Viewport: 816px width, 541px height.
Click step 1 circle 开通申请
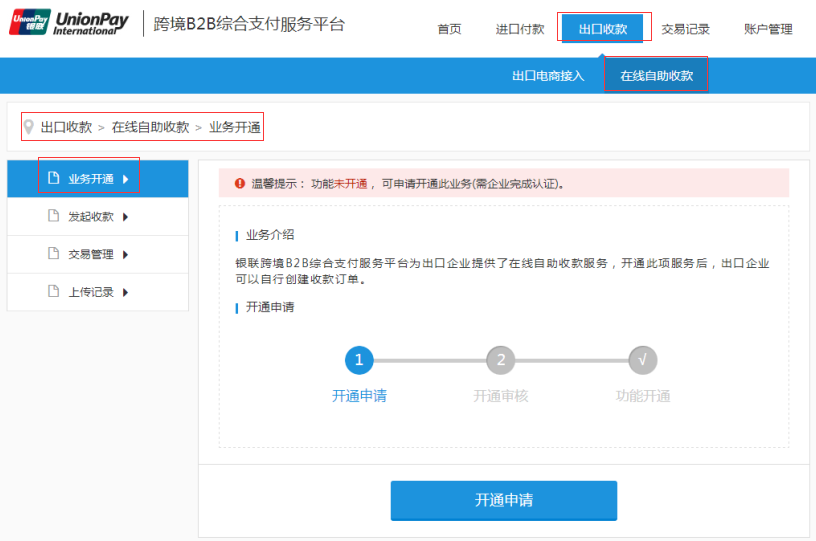coord(359,360)
